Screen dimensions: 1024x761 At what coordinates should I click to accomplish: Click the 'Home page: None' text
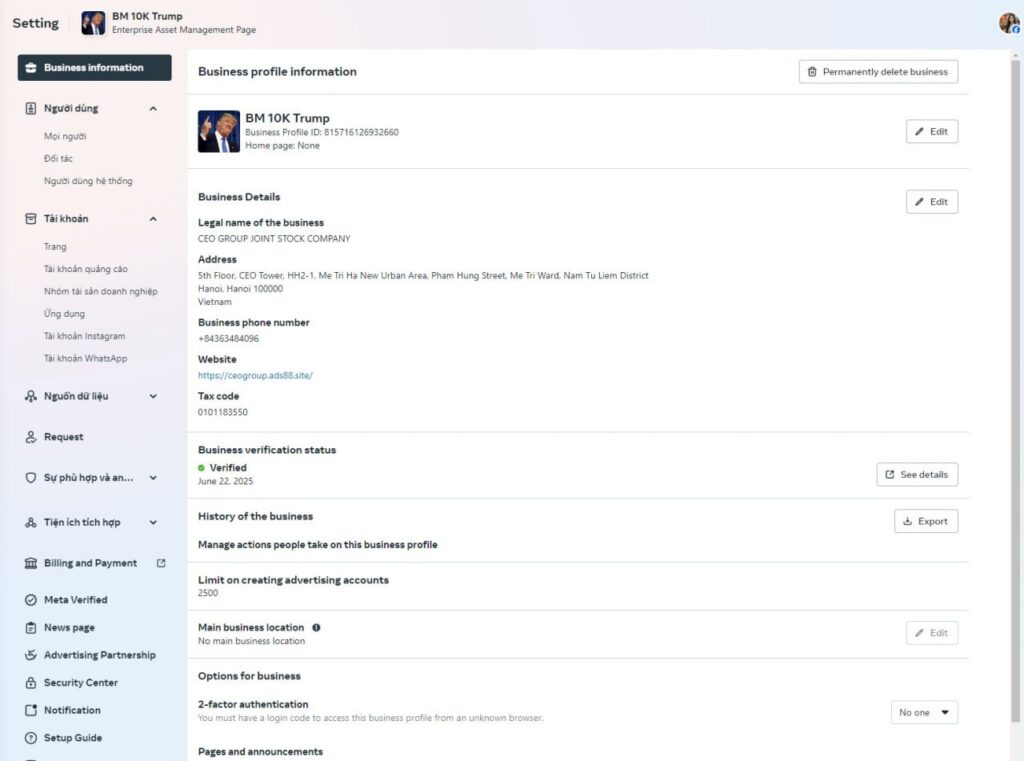[283, 146]
